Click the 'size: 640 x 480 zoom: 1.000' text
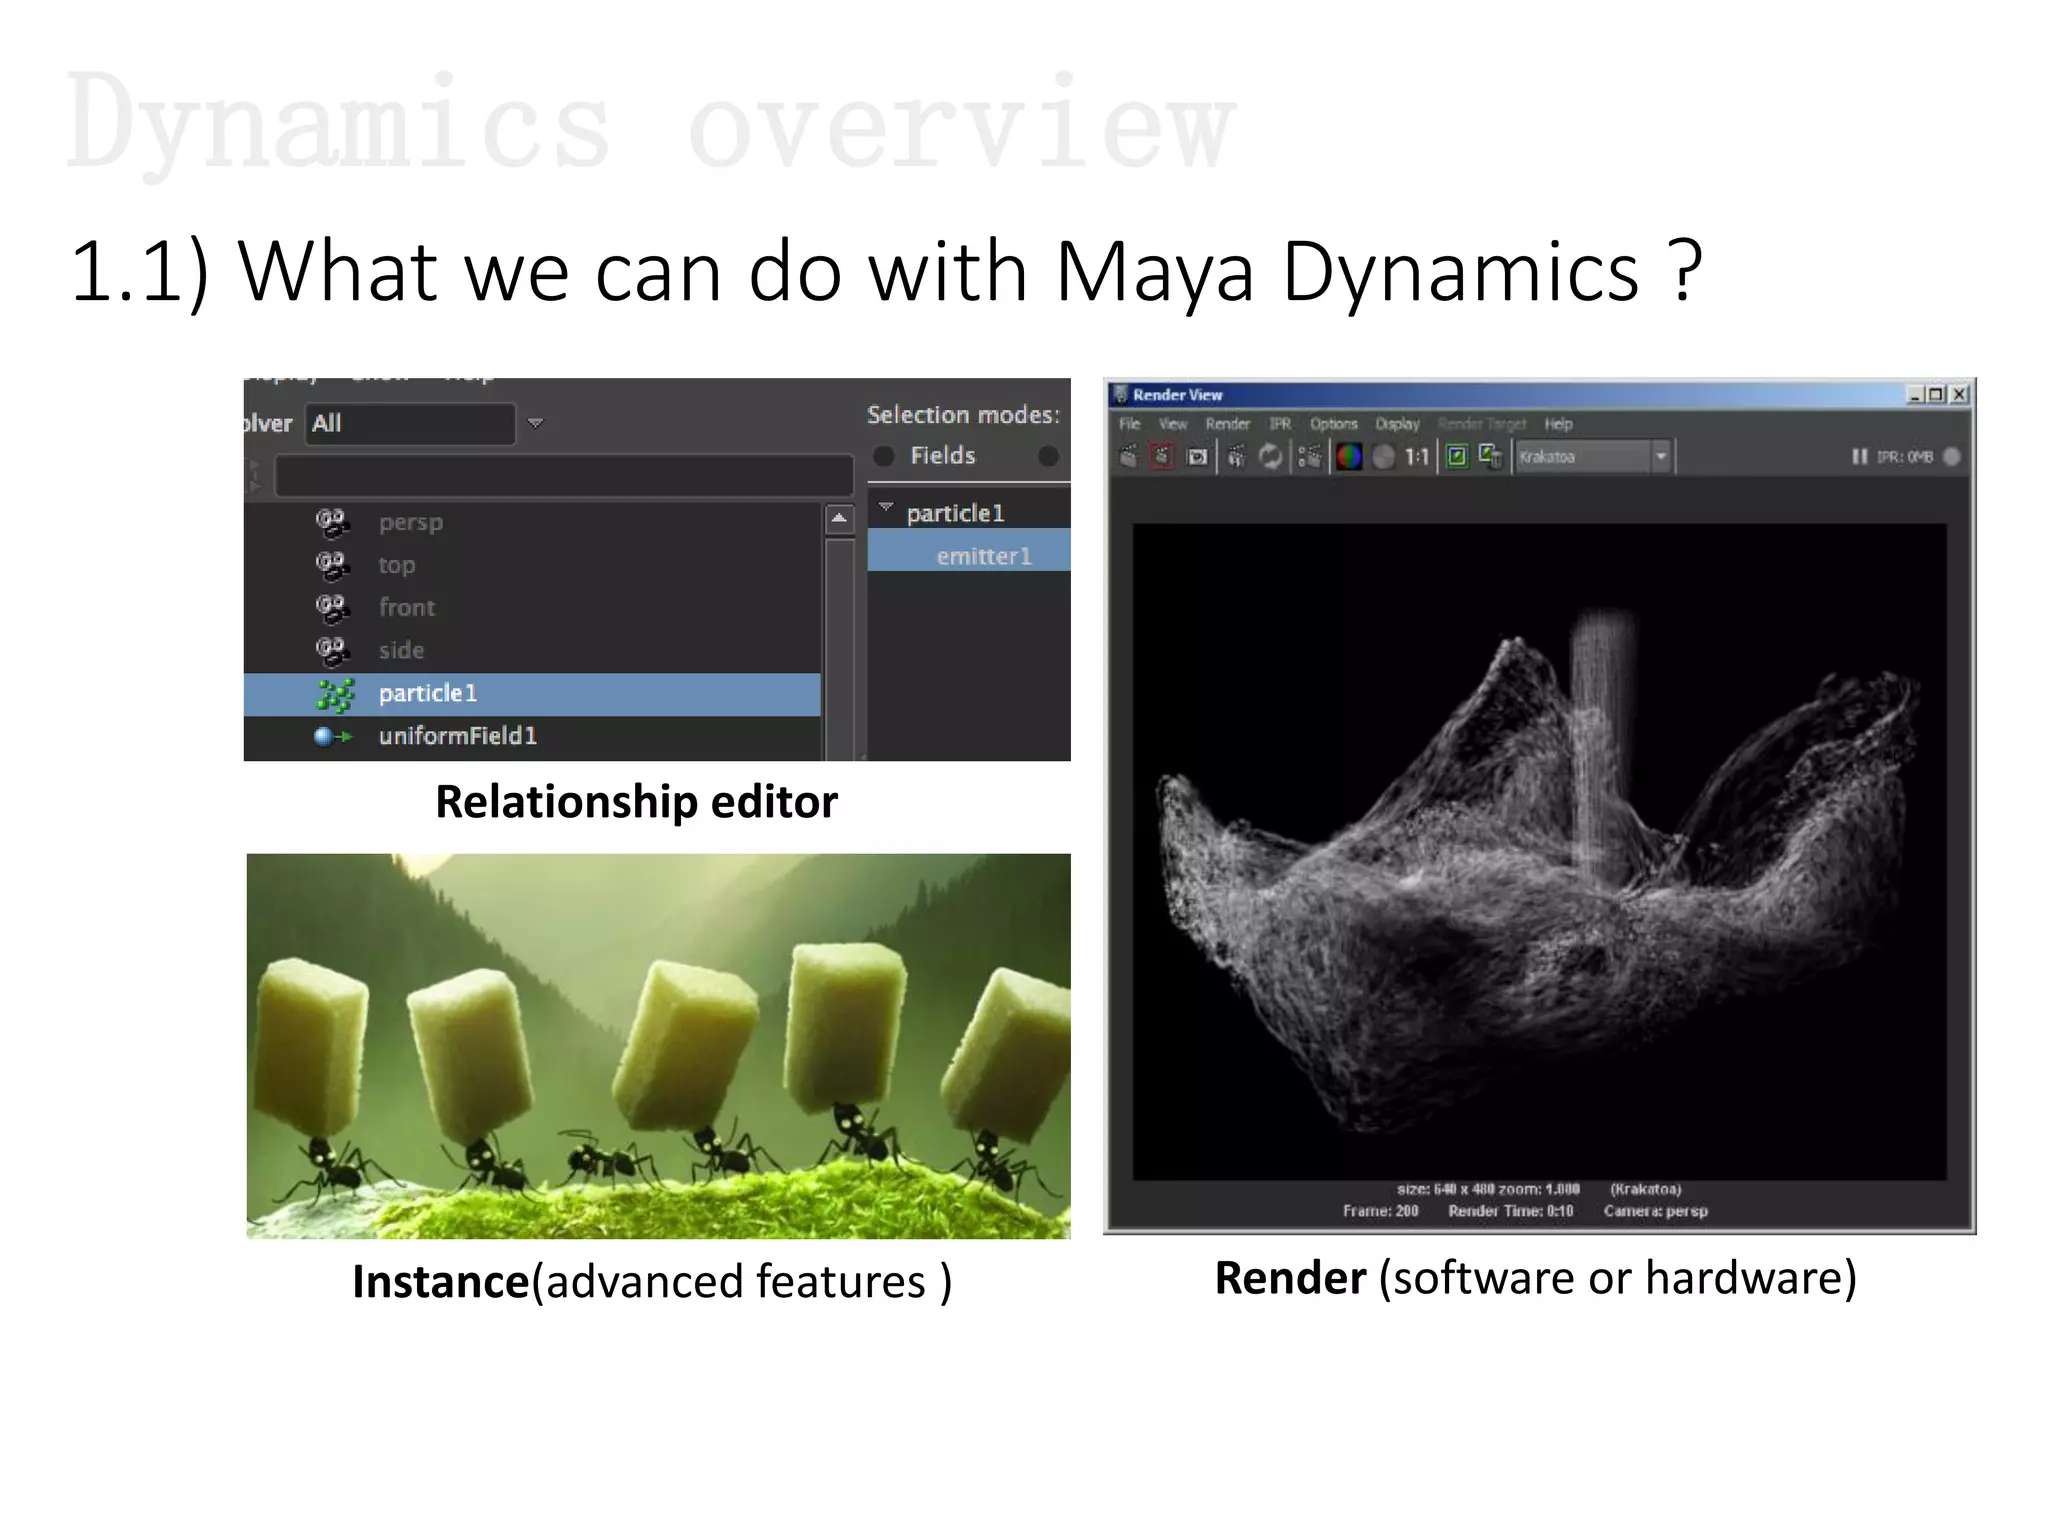This screenshot has height=1536, width=2048. [x=1488, y=1189]
